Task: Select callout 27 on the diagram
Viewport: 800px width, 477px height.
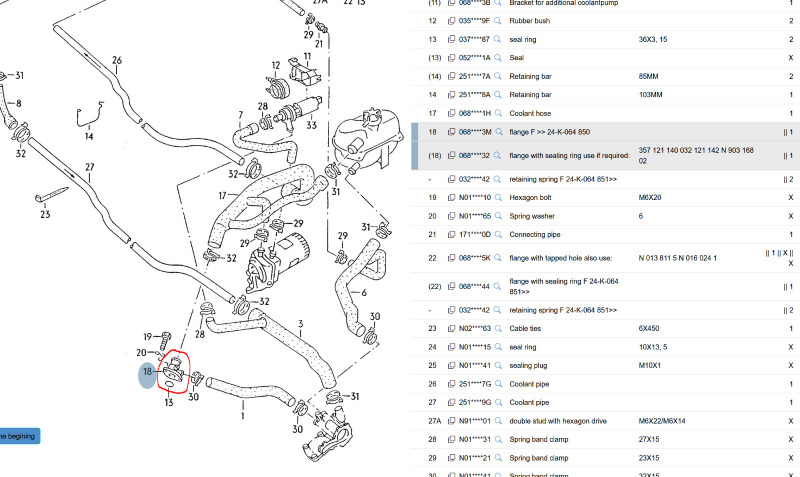Action: 90,167
